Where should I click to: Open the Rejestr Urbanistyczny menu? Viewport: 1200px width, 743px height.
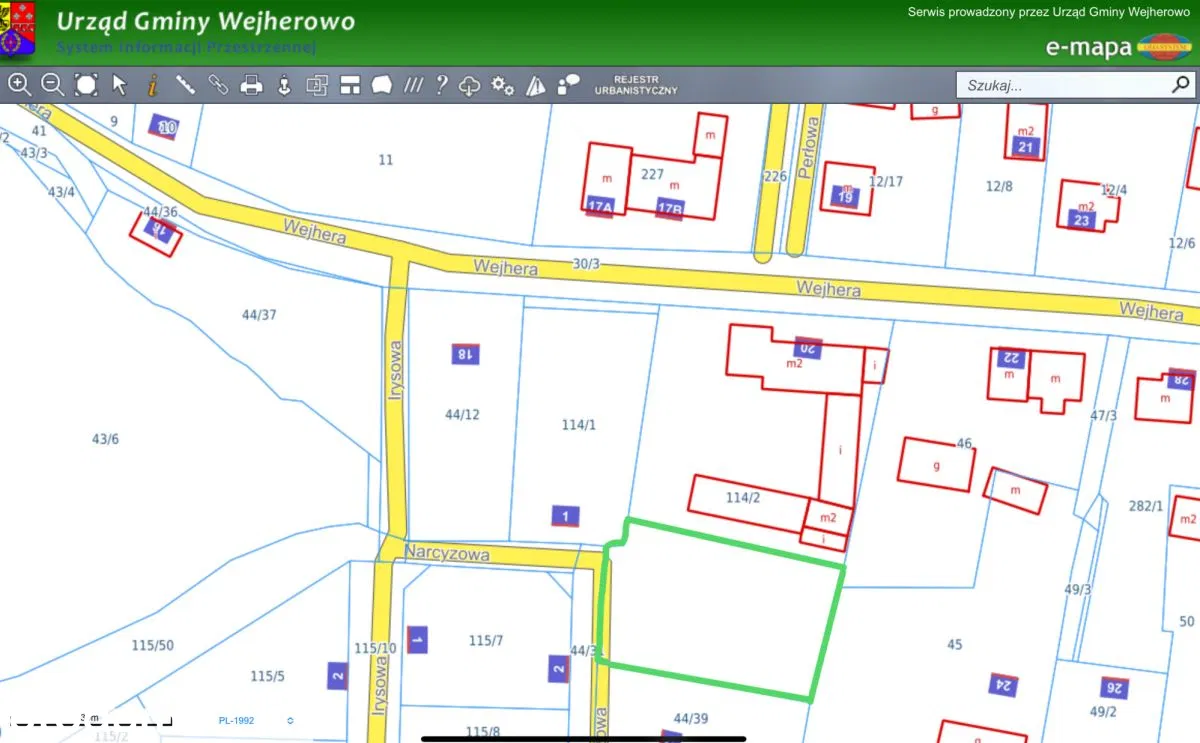click(636, 85)
